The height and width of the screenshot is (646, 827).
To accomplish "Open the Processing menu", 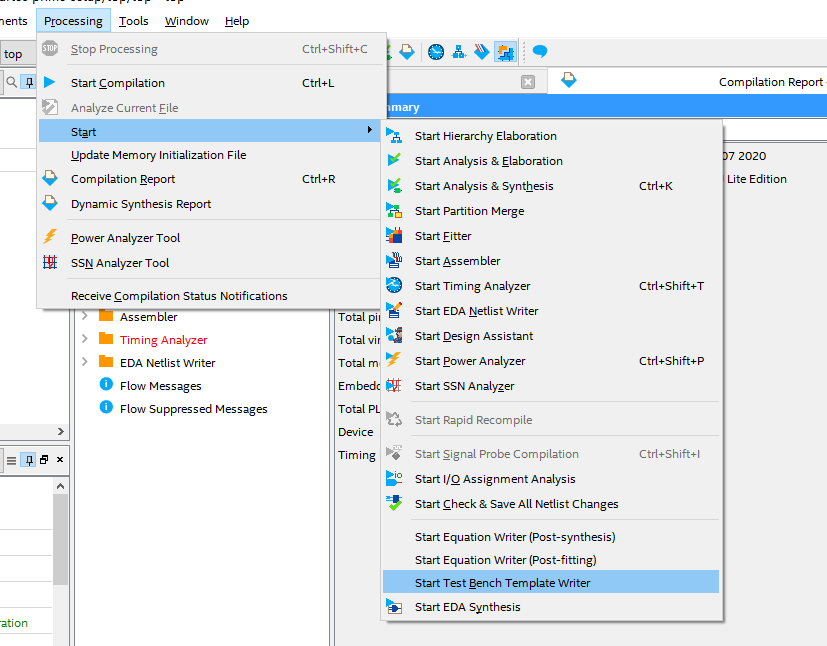I will (x=73, y=21).
